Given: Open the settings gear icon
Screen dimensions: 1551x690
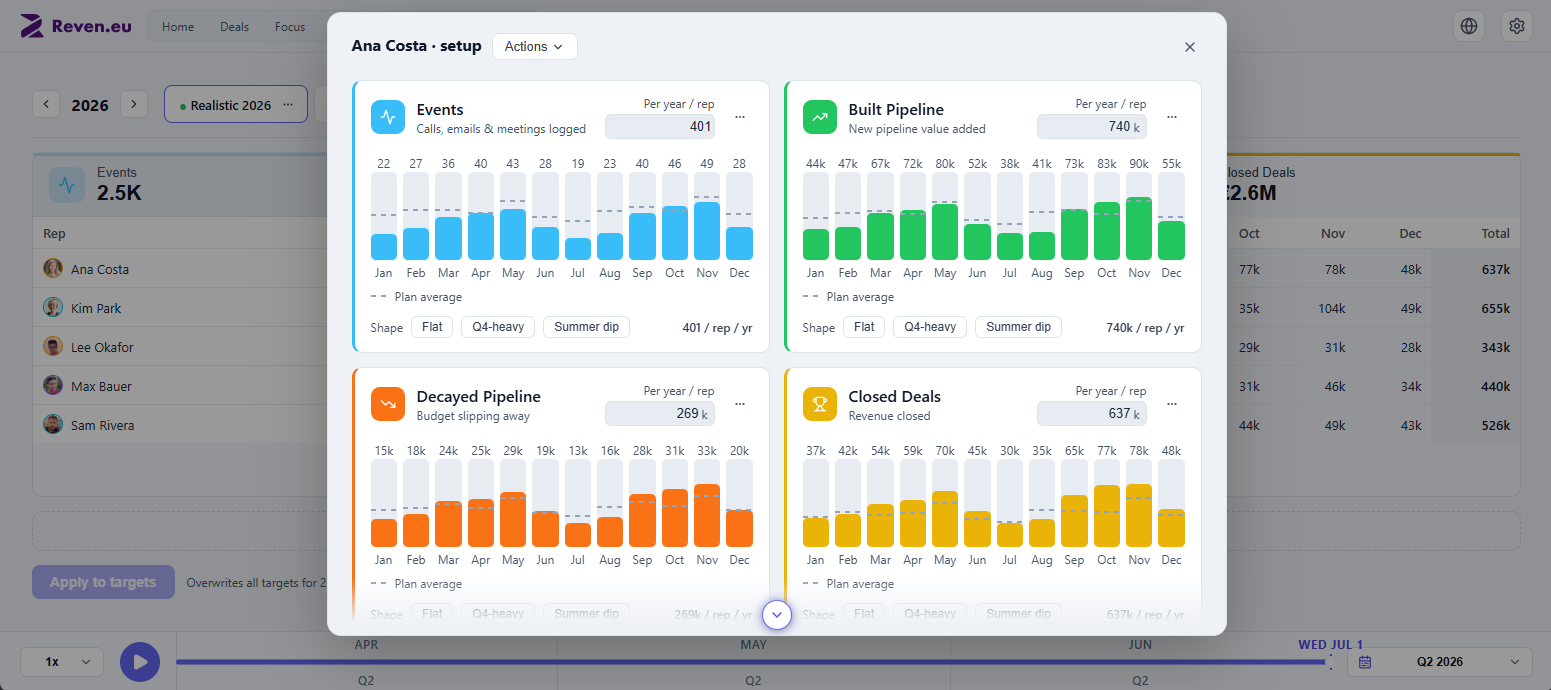Looking at the screenshot, I should coord(1517,27).
